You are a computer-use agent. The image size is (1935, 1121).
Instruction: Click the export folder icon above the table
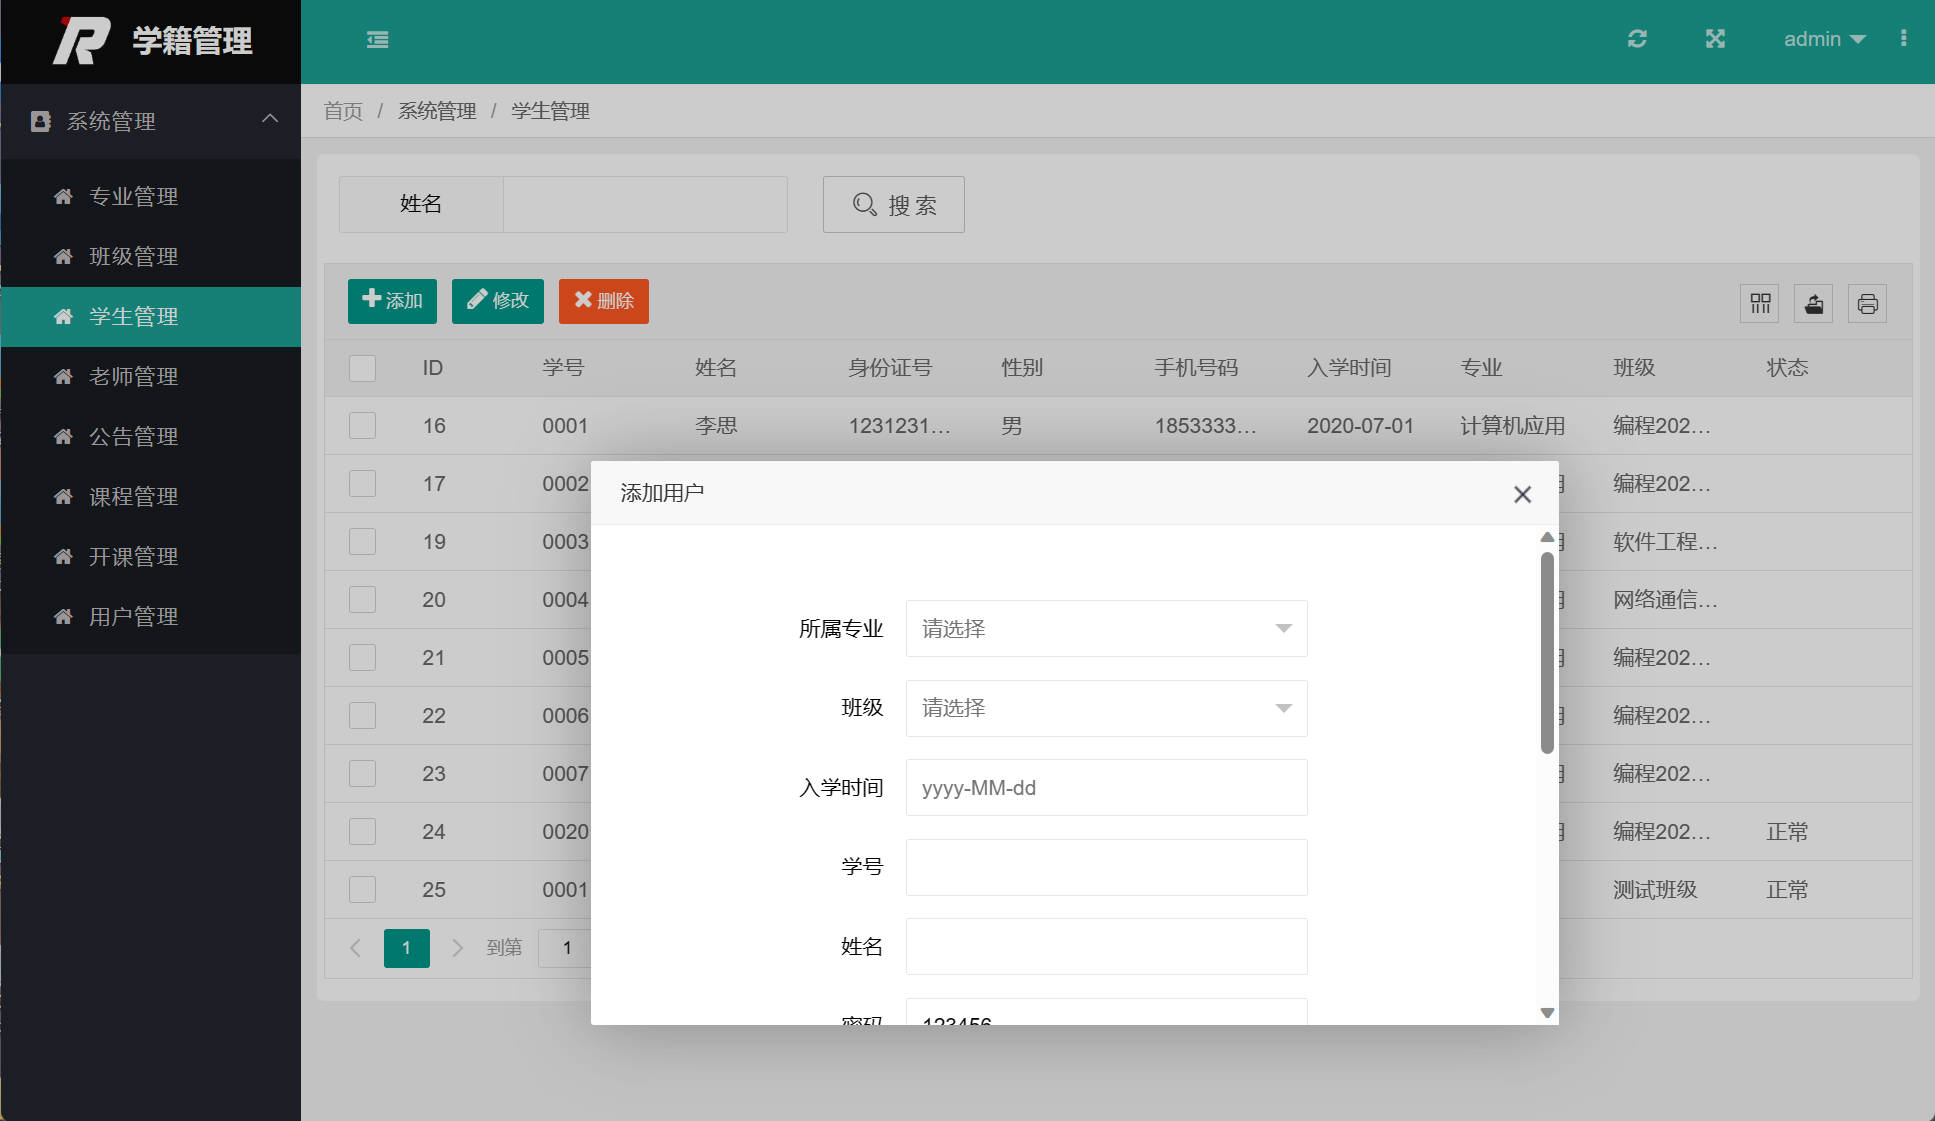(1813, 303)
